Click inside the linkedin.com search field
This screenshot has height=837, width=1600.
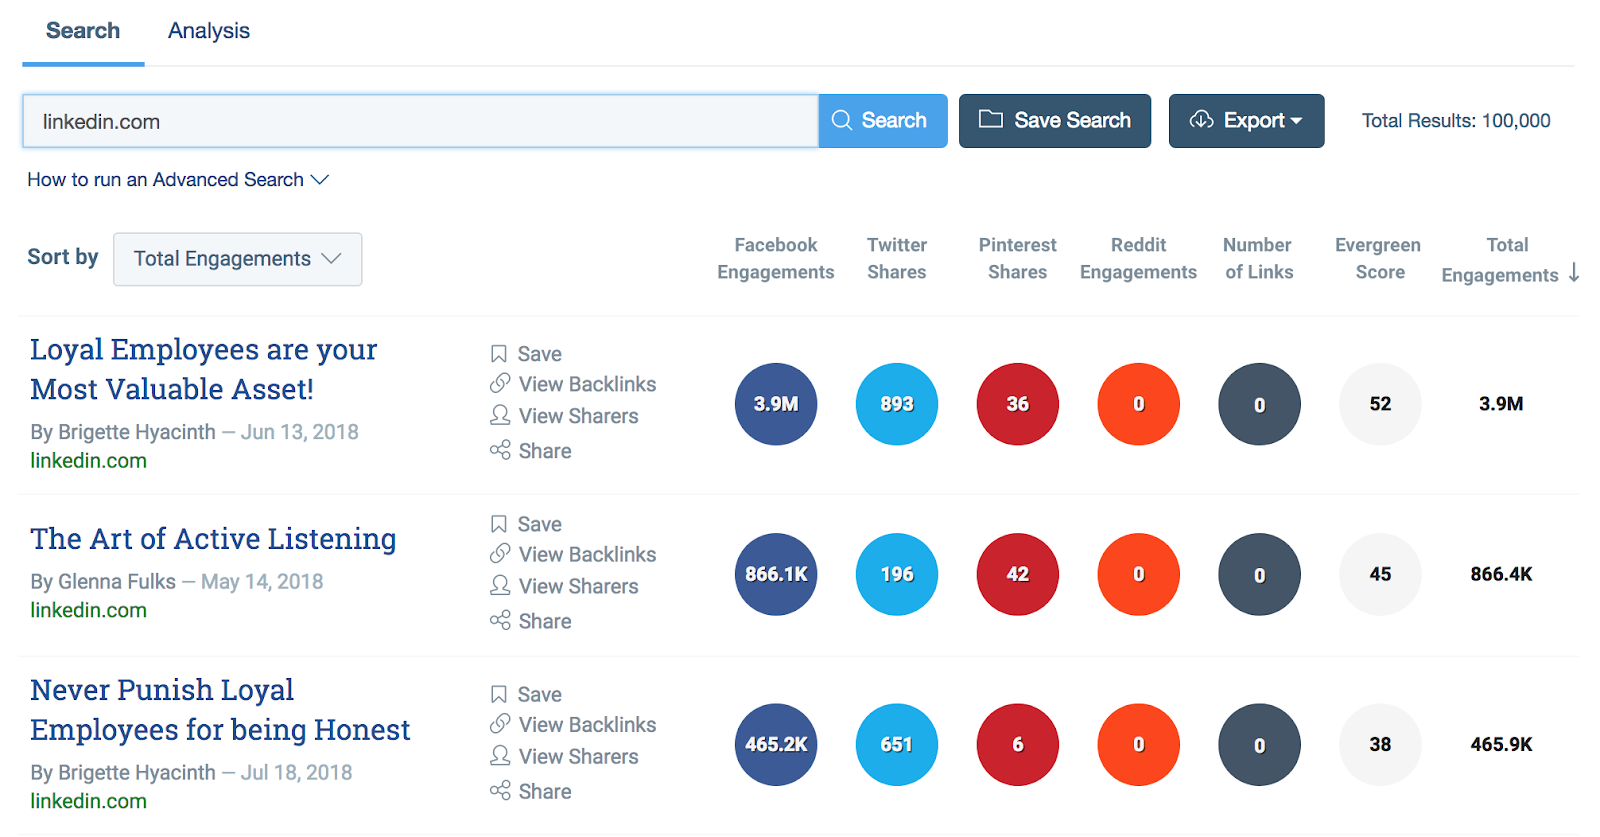[420, 121]
